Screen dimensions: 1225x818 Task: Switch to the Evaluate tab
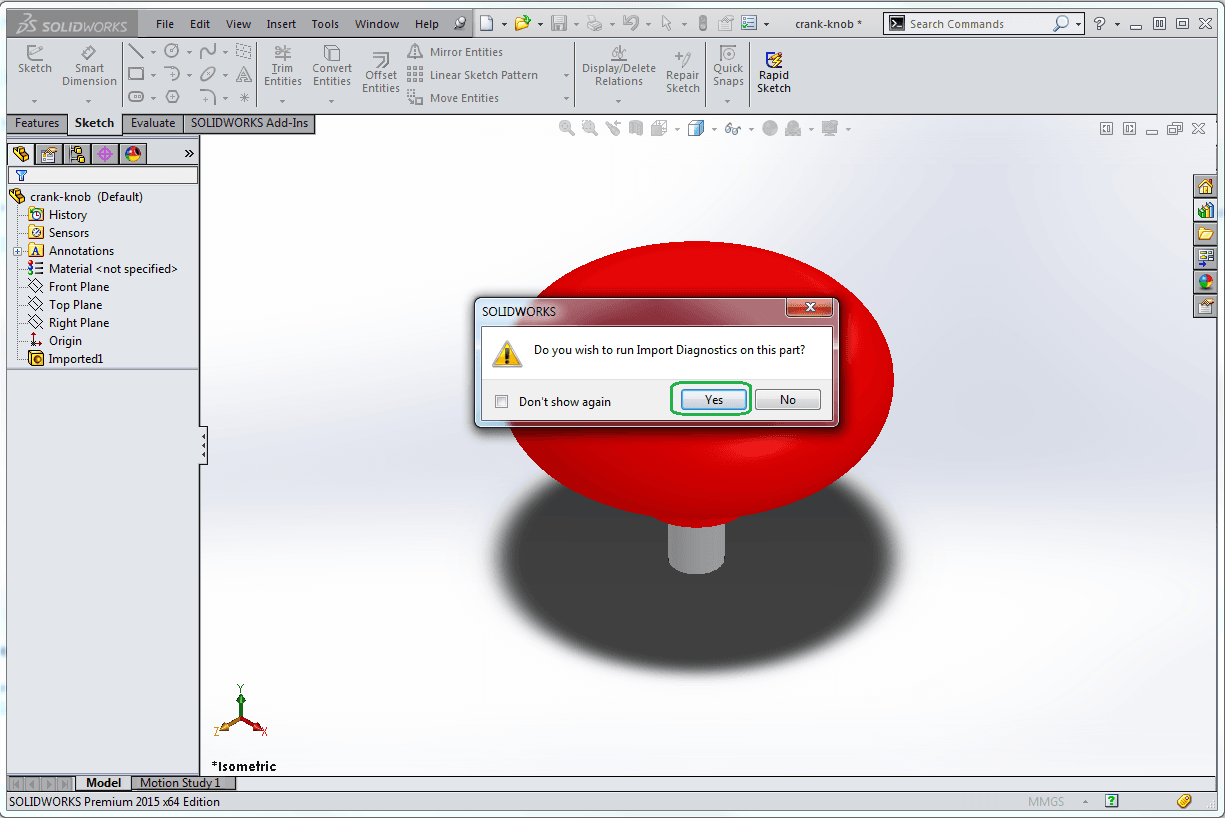[153, 123]
